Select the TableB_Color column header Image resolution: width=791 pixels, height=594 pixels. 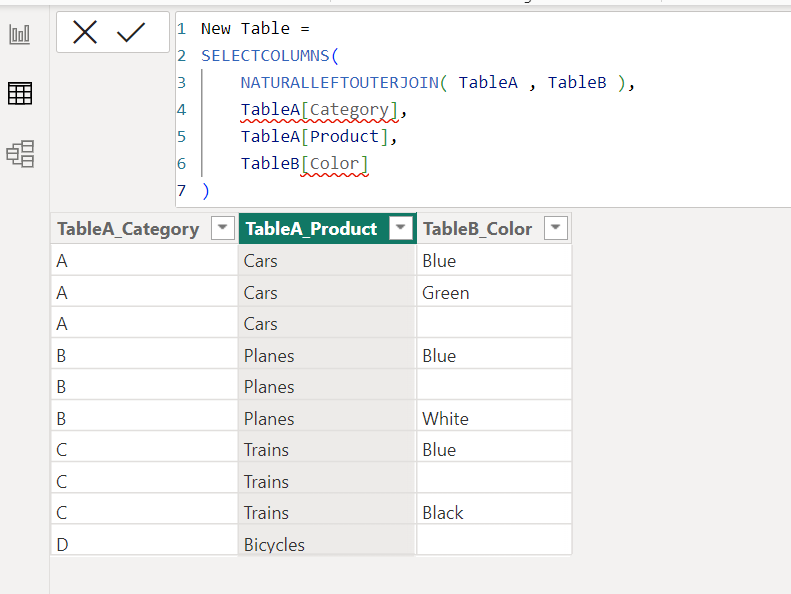(494, 229)
